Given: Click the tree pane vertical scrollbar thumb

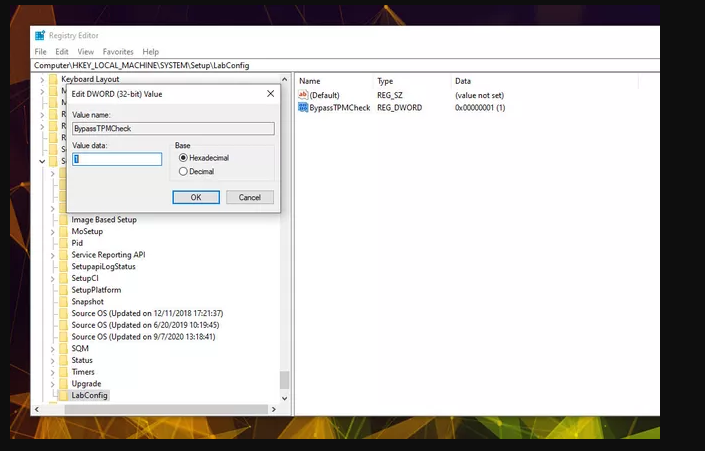Looking at the screenshot, I should click(x=284, y=380).
